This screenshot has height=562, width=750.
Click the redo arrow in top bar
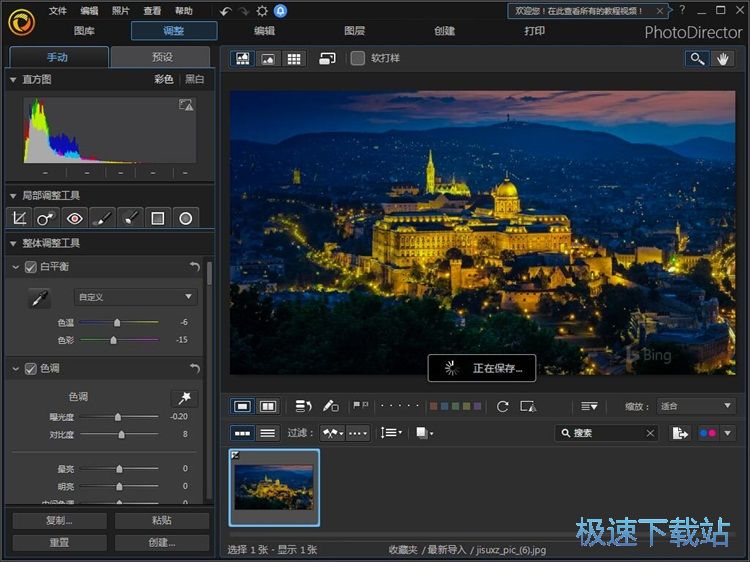point(244,11)
